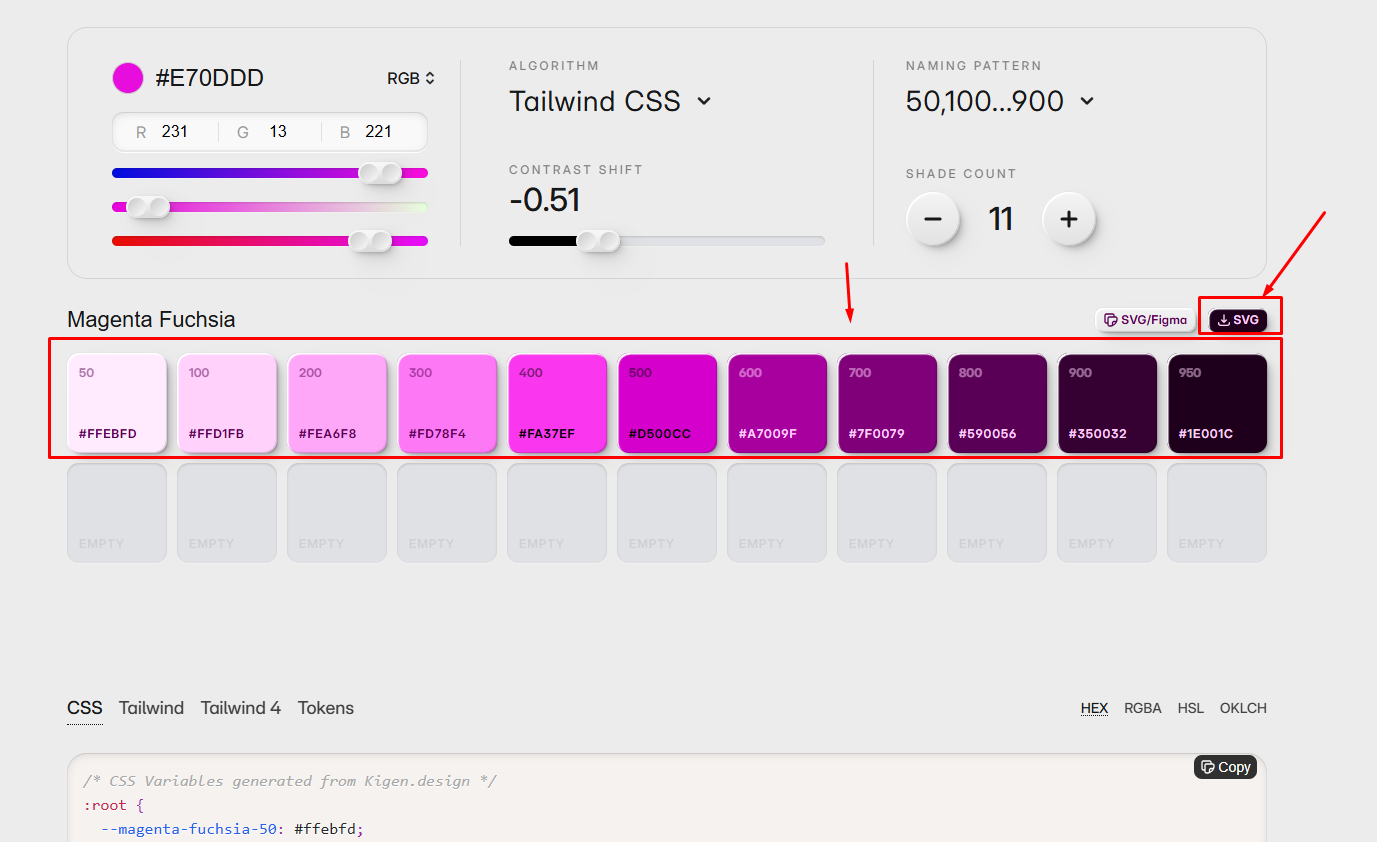This screenshot has width=1377, height=842.
Task: Open the SVG/Figma export option
Action: click(x=1144, y=320)
